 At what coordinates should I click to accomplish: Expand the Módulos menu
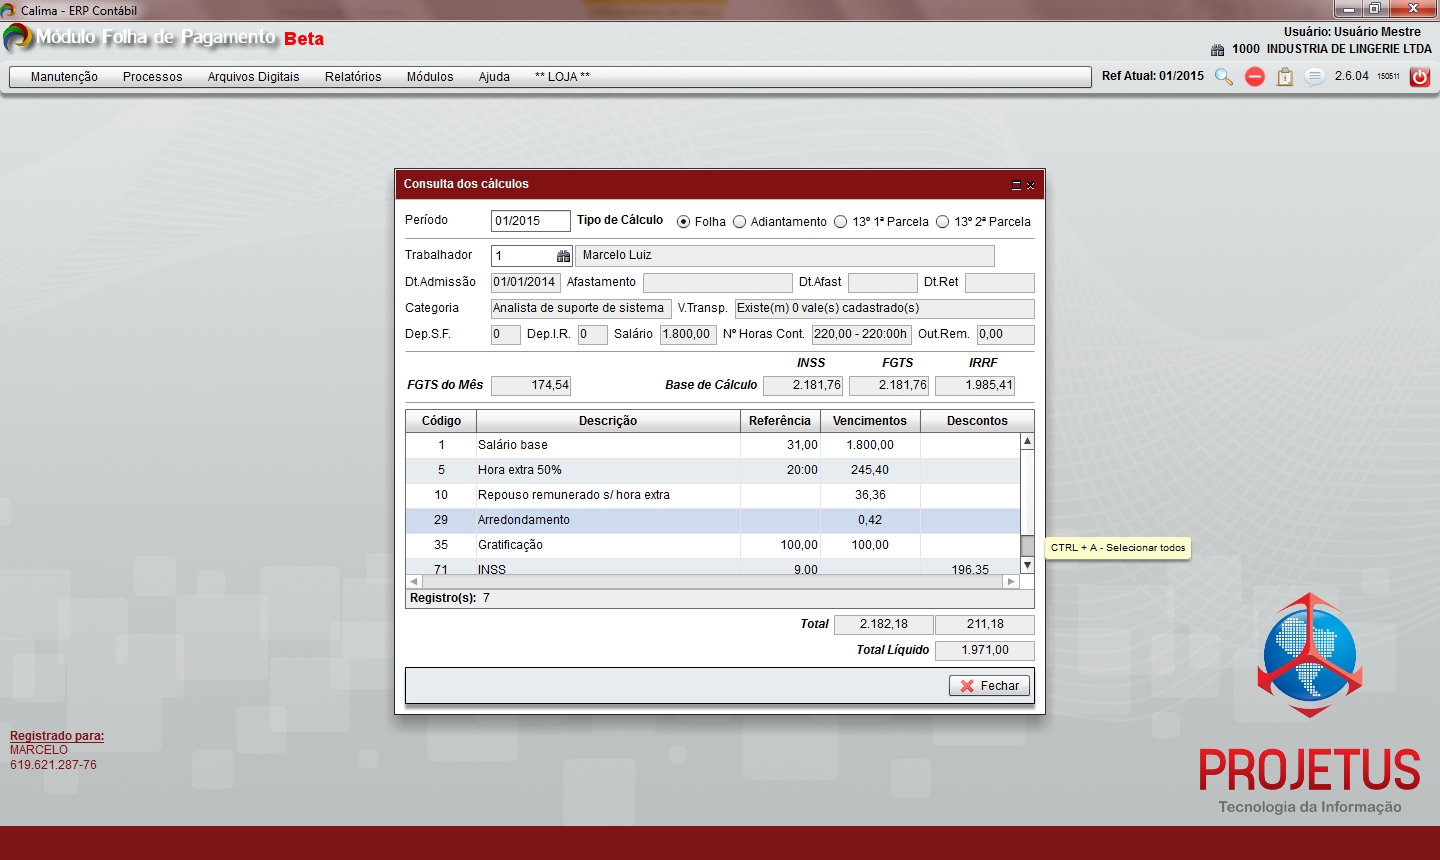click(x=430, y=77)
